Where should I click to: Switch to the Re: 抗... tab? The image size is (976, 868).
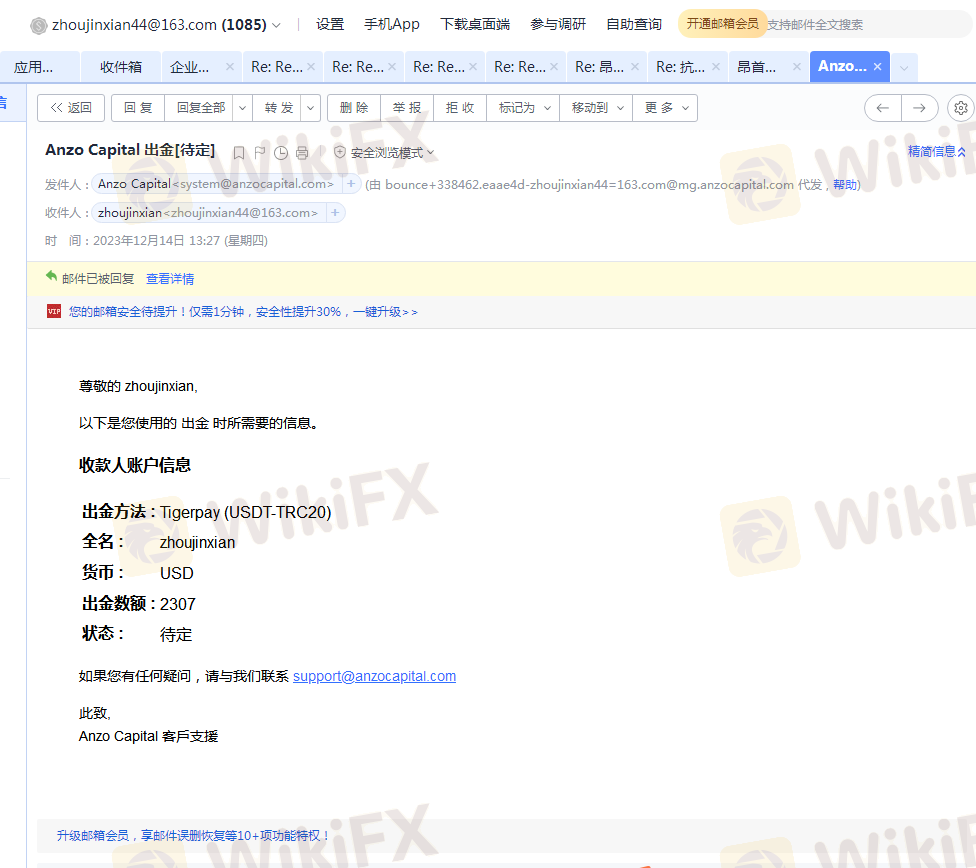680,67
